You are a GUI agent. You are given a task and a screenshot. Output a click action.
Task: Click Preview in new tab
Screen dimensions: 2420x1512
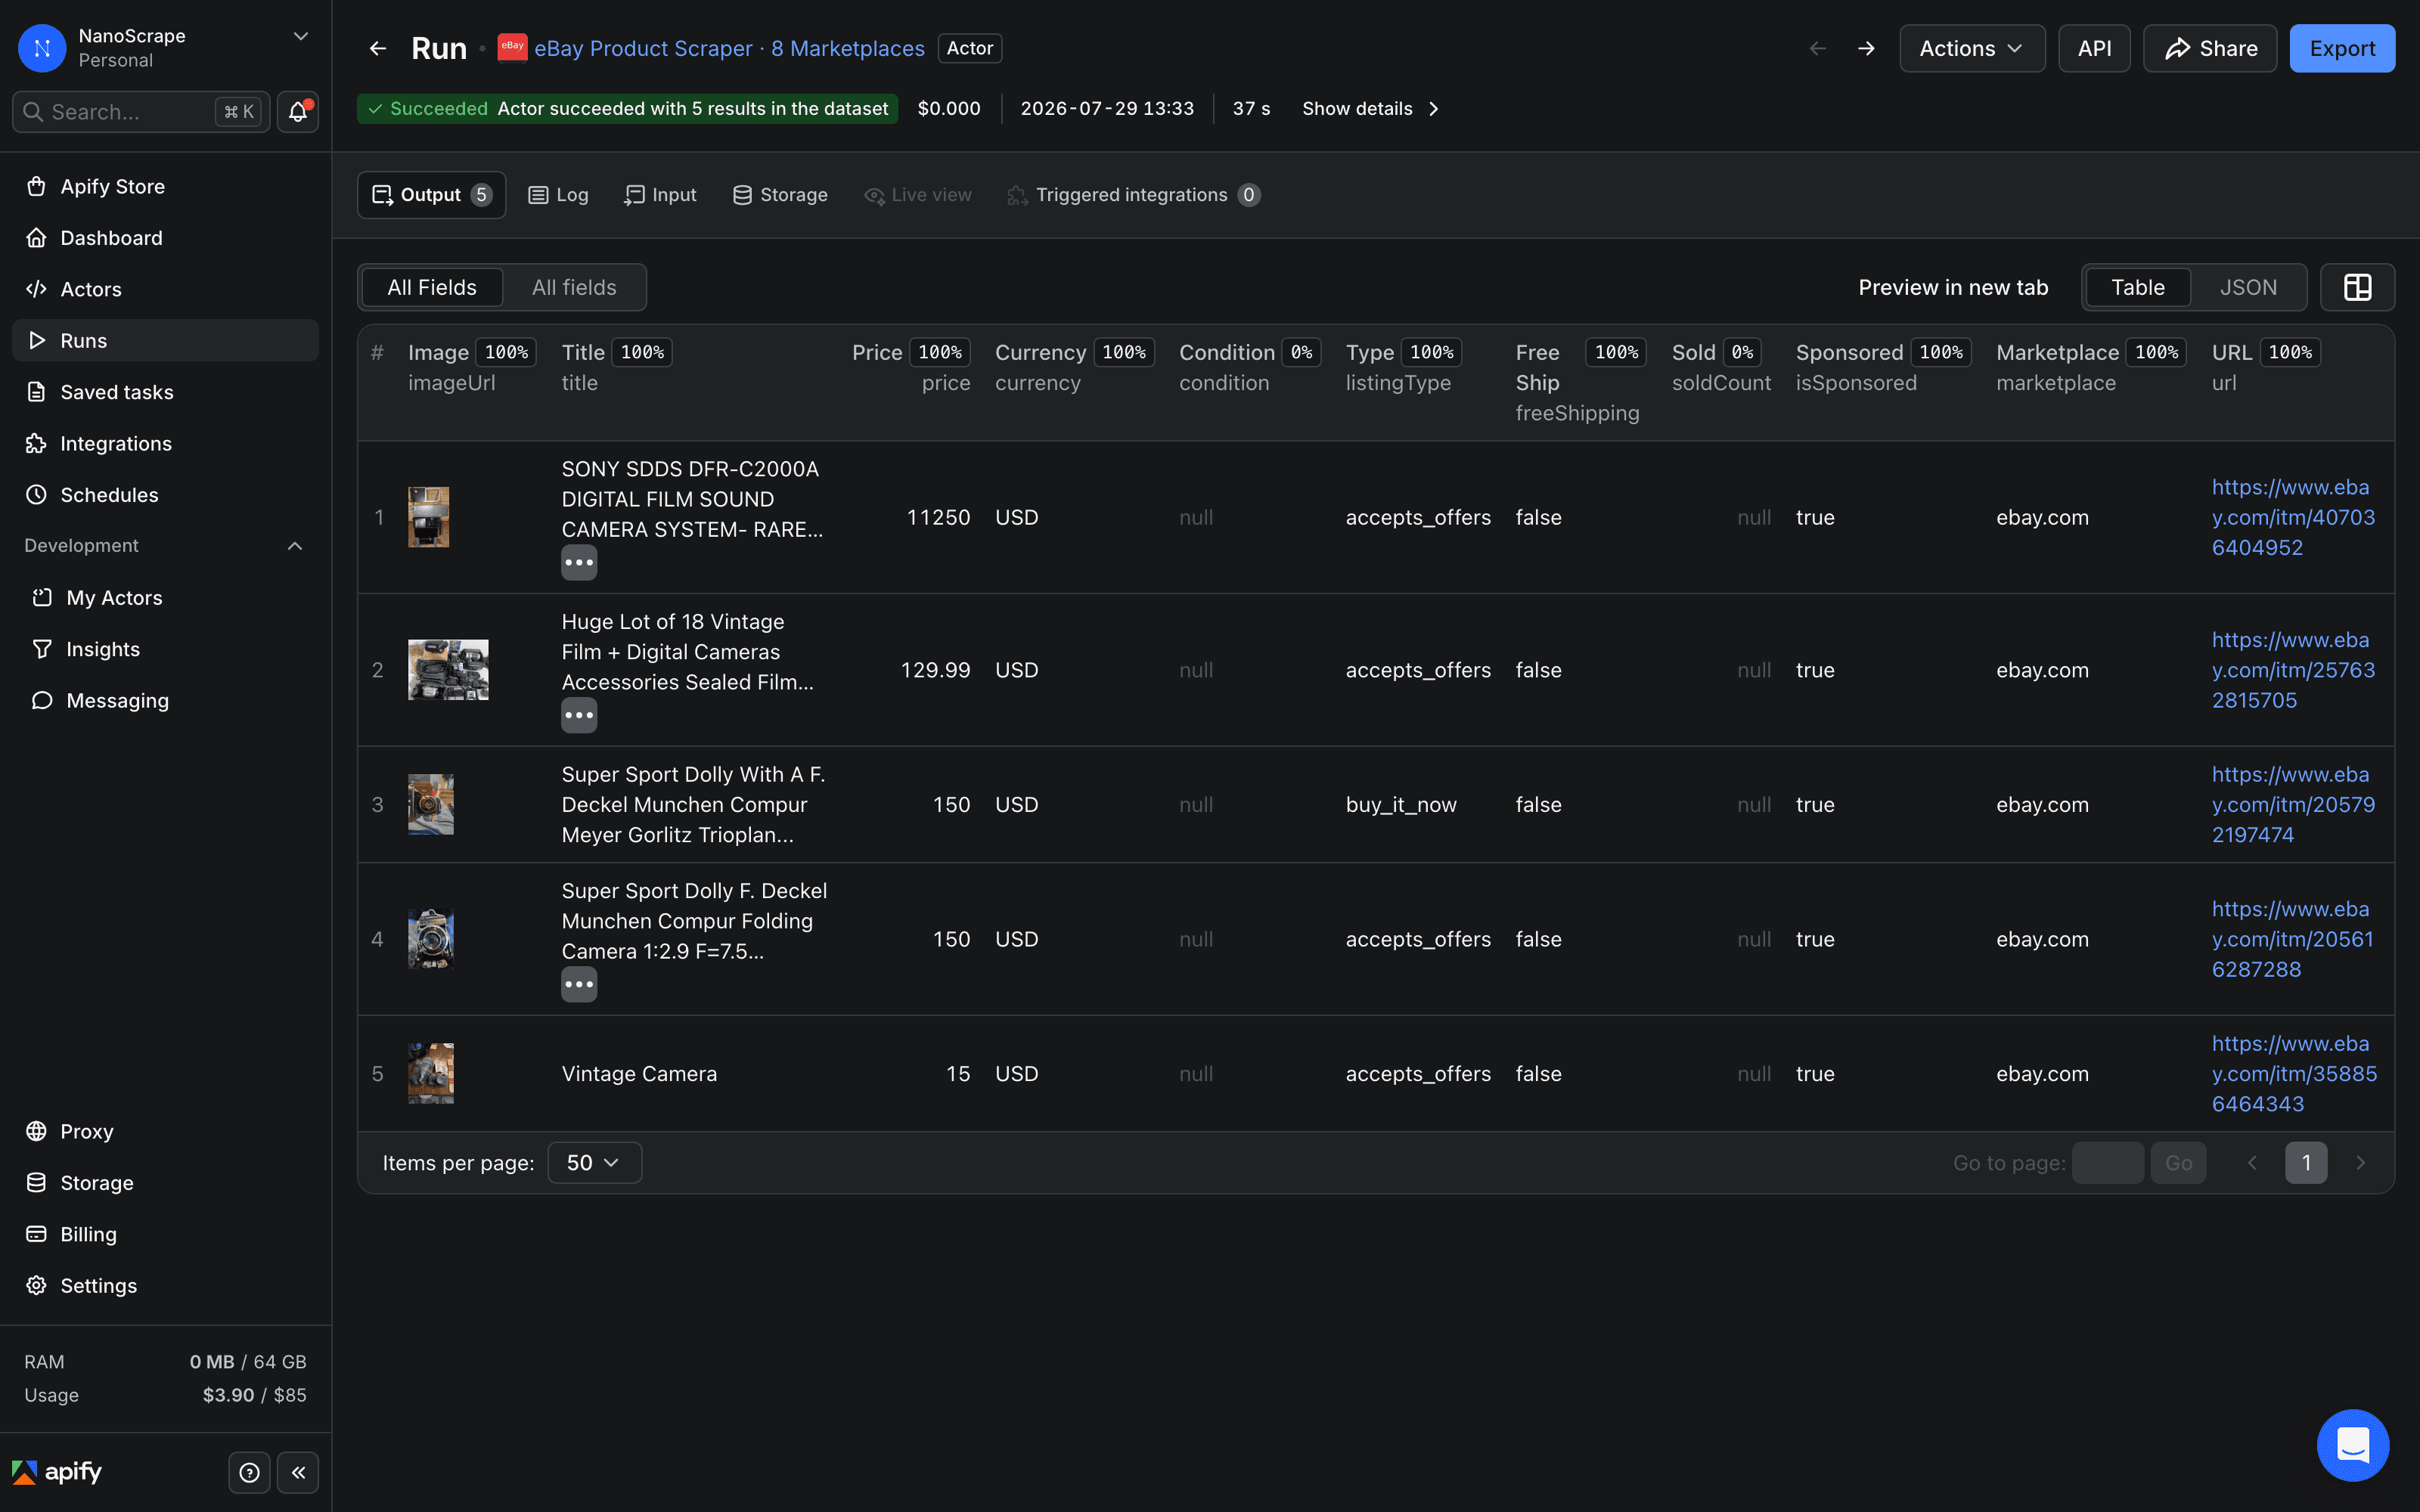point(1953,287)
